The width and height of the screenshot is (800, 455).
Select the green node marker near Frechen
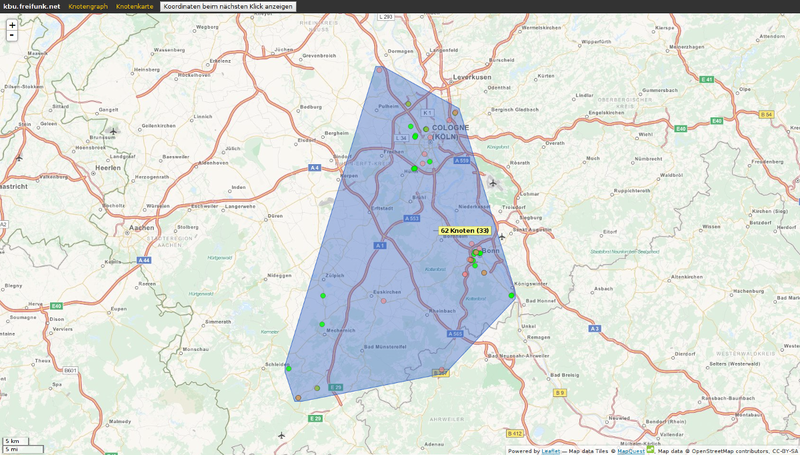tap(414, 168)
